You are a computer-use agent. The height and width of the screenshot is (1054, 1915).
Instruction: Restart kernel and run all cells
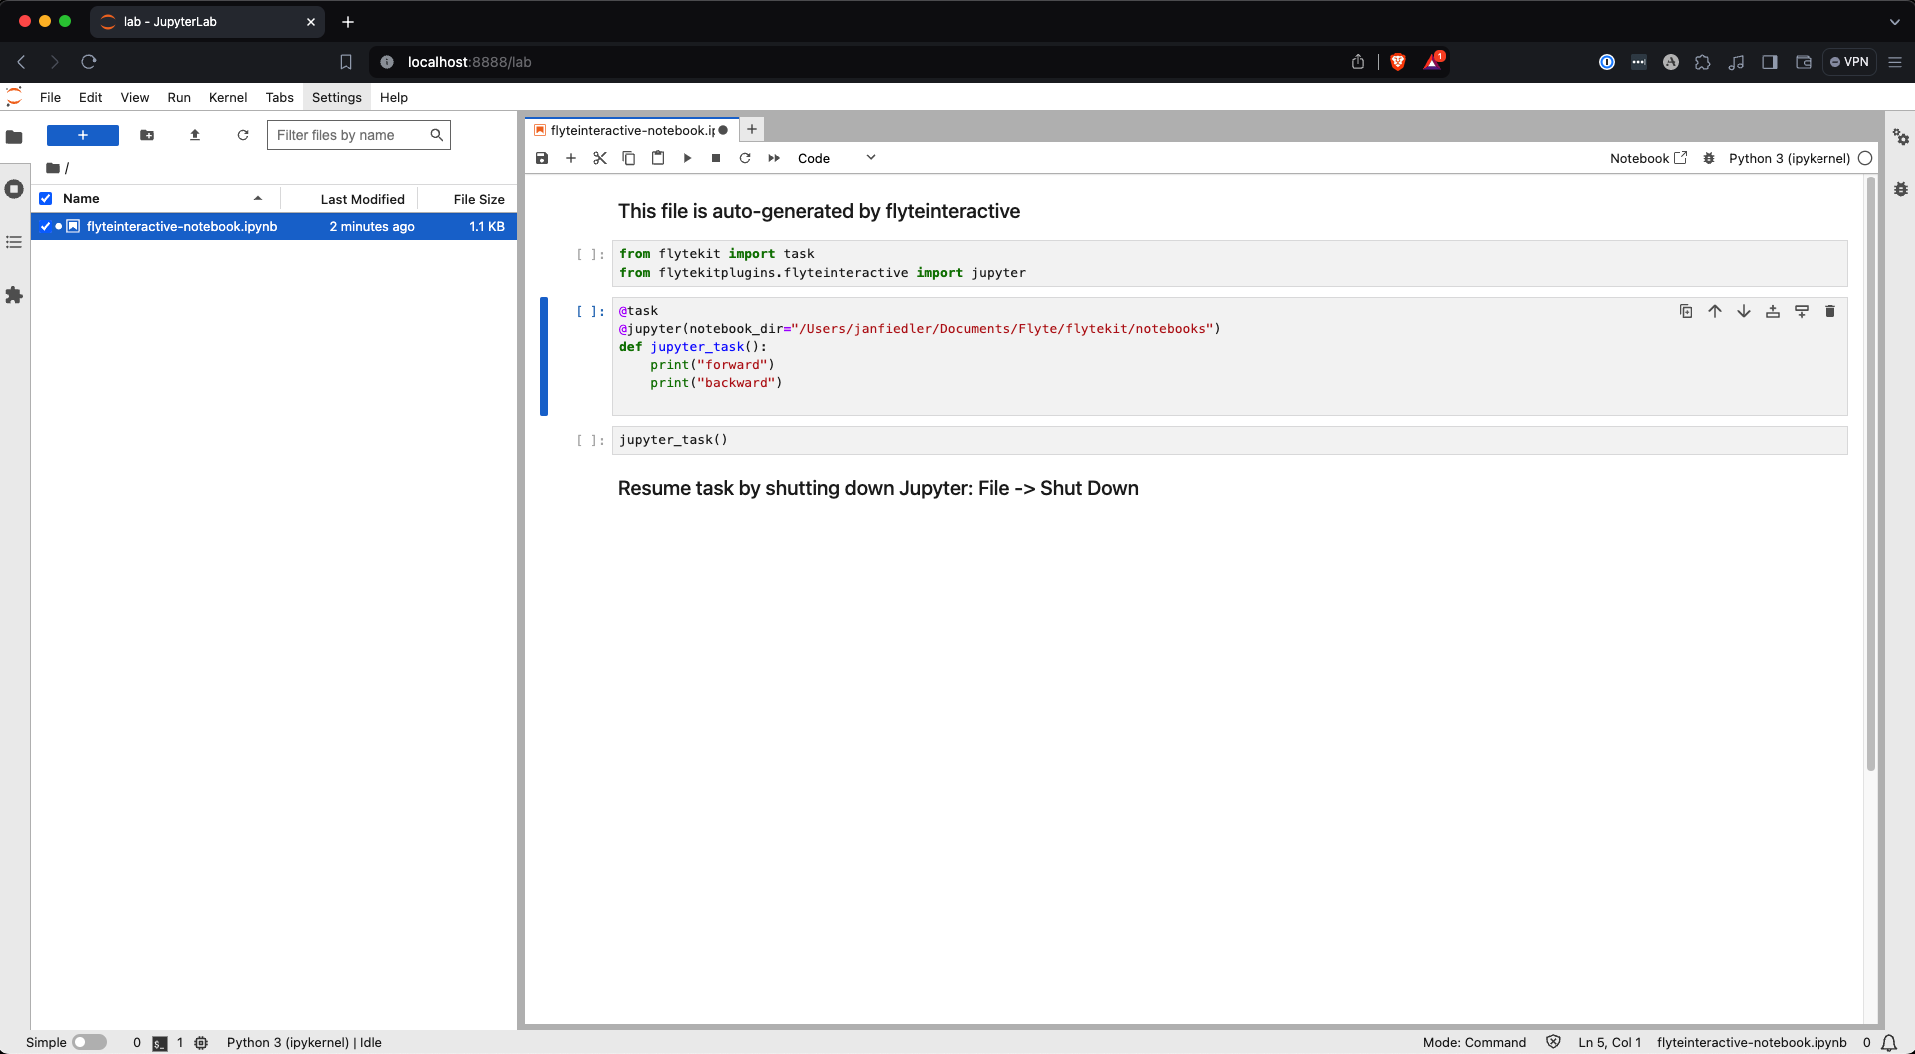click(x=774, y=158)
